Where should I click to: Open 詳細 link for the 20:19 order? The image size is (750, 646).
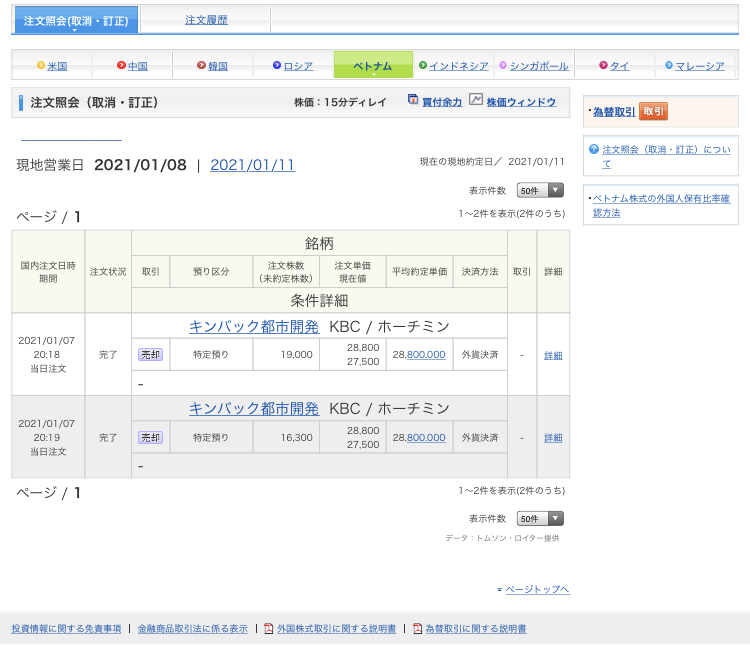[553, 438]
